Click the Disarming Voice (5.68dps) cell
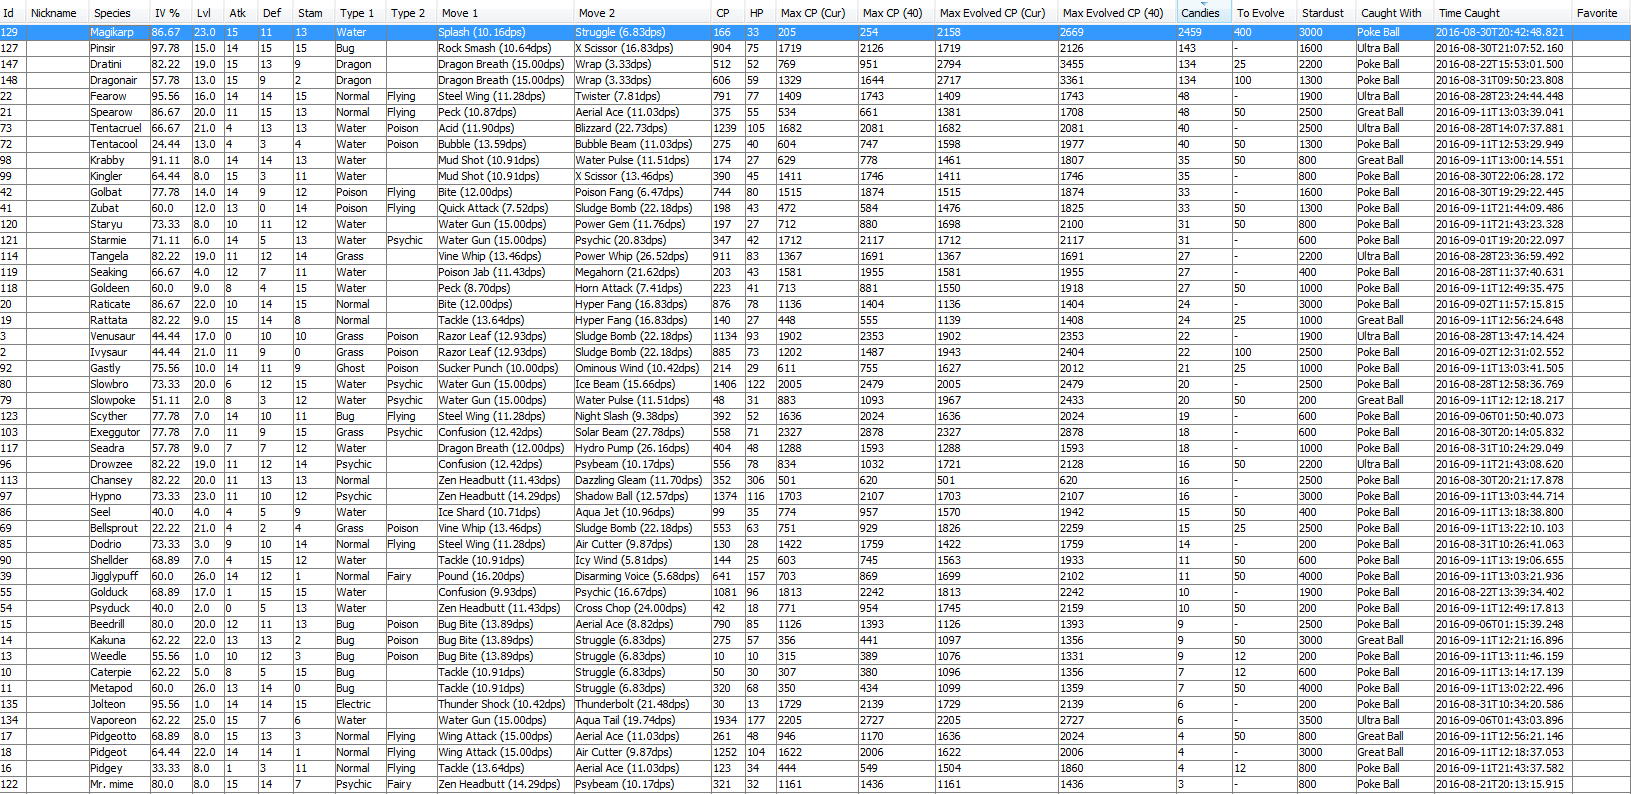This screenshot has width=1631, height=794. coord(641,576)
